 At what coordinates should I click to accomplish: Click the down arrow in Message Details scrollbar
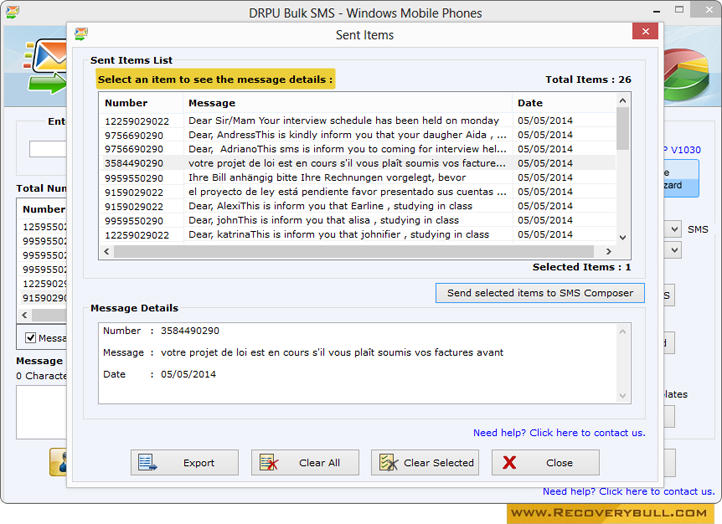coord(623,396)
